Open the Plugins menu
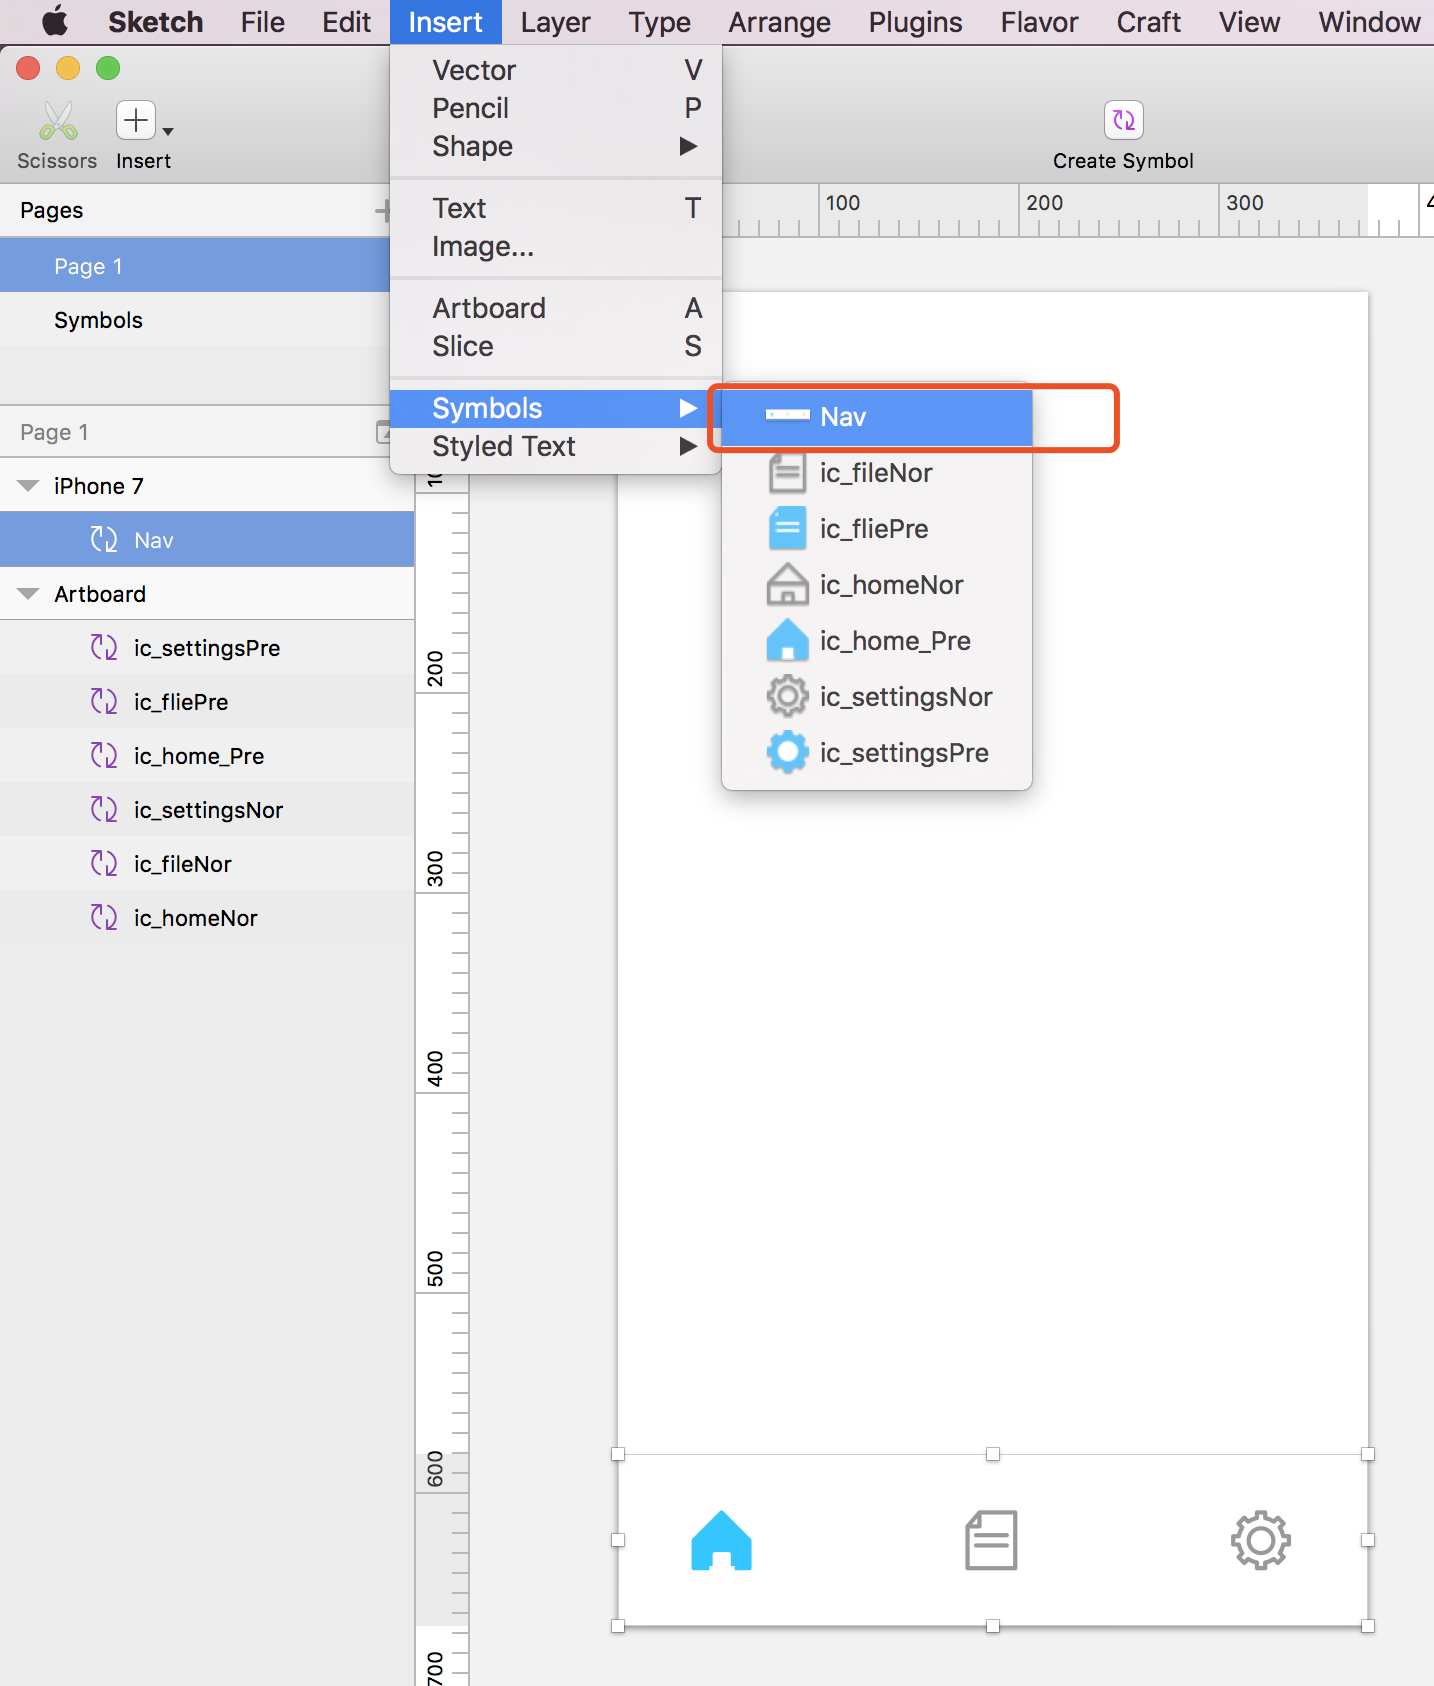 click(x=915, y=22)
